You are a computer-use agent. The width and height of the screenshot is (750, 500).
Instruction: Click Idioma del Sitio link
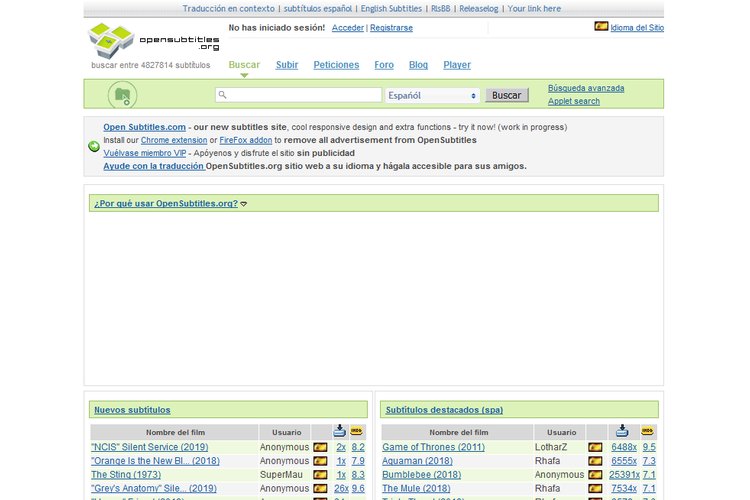click(637, 28)
